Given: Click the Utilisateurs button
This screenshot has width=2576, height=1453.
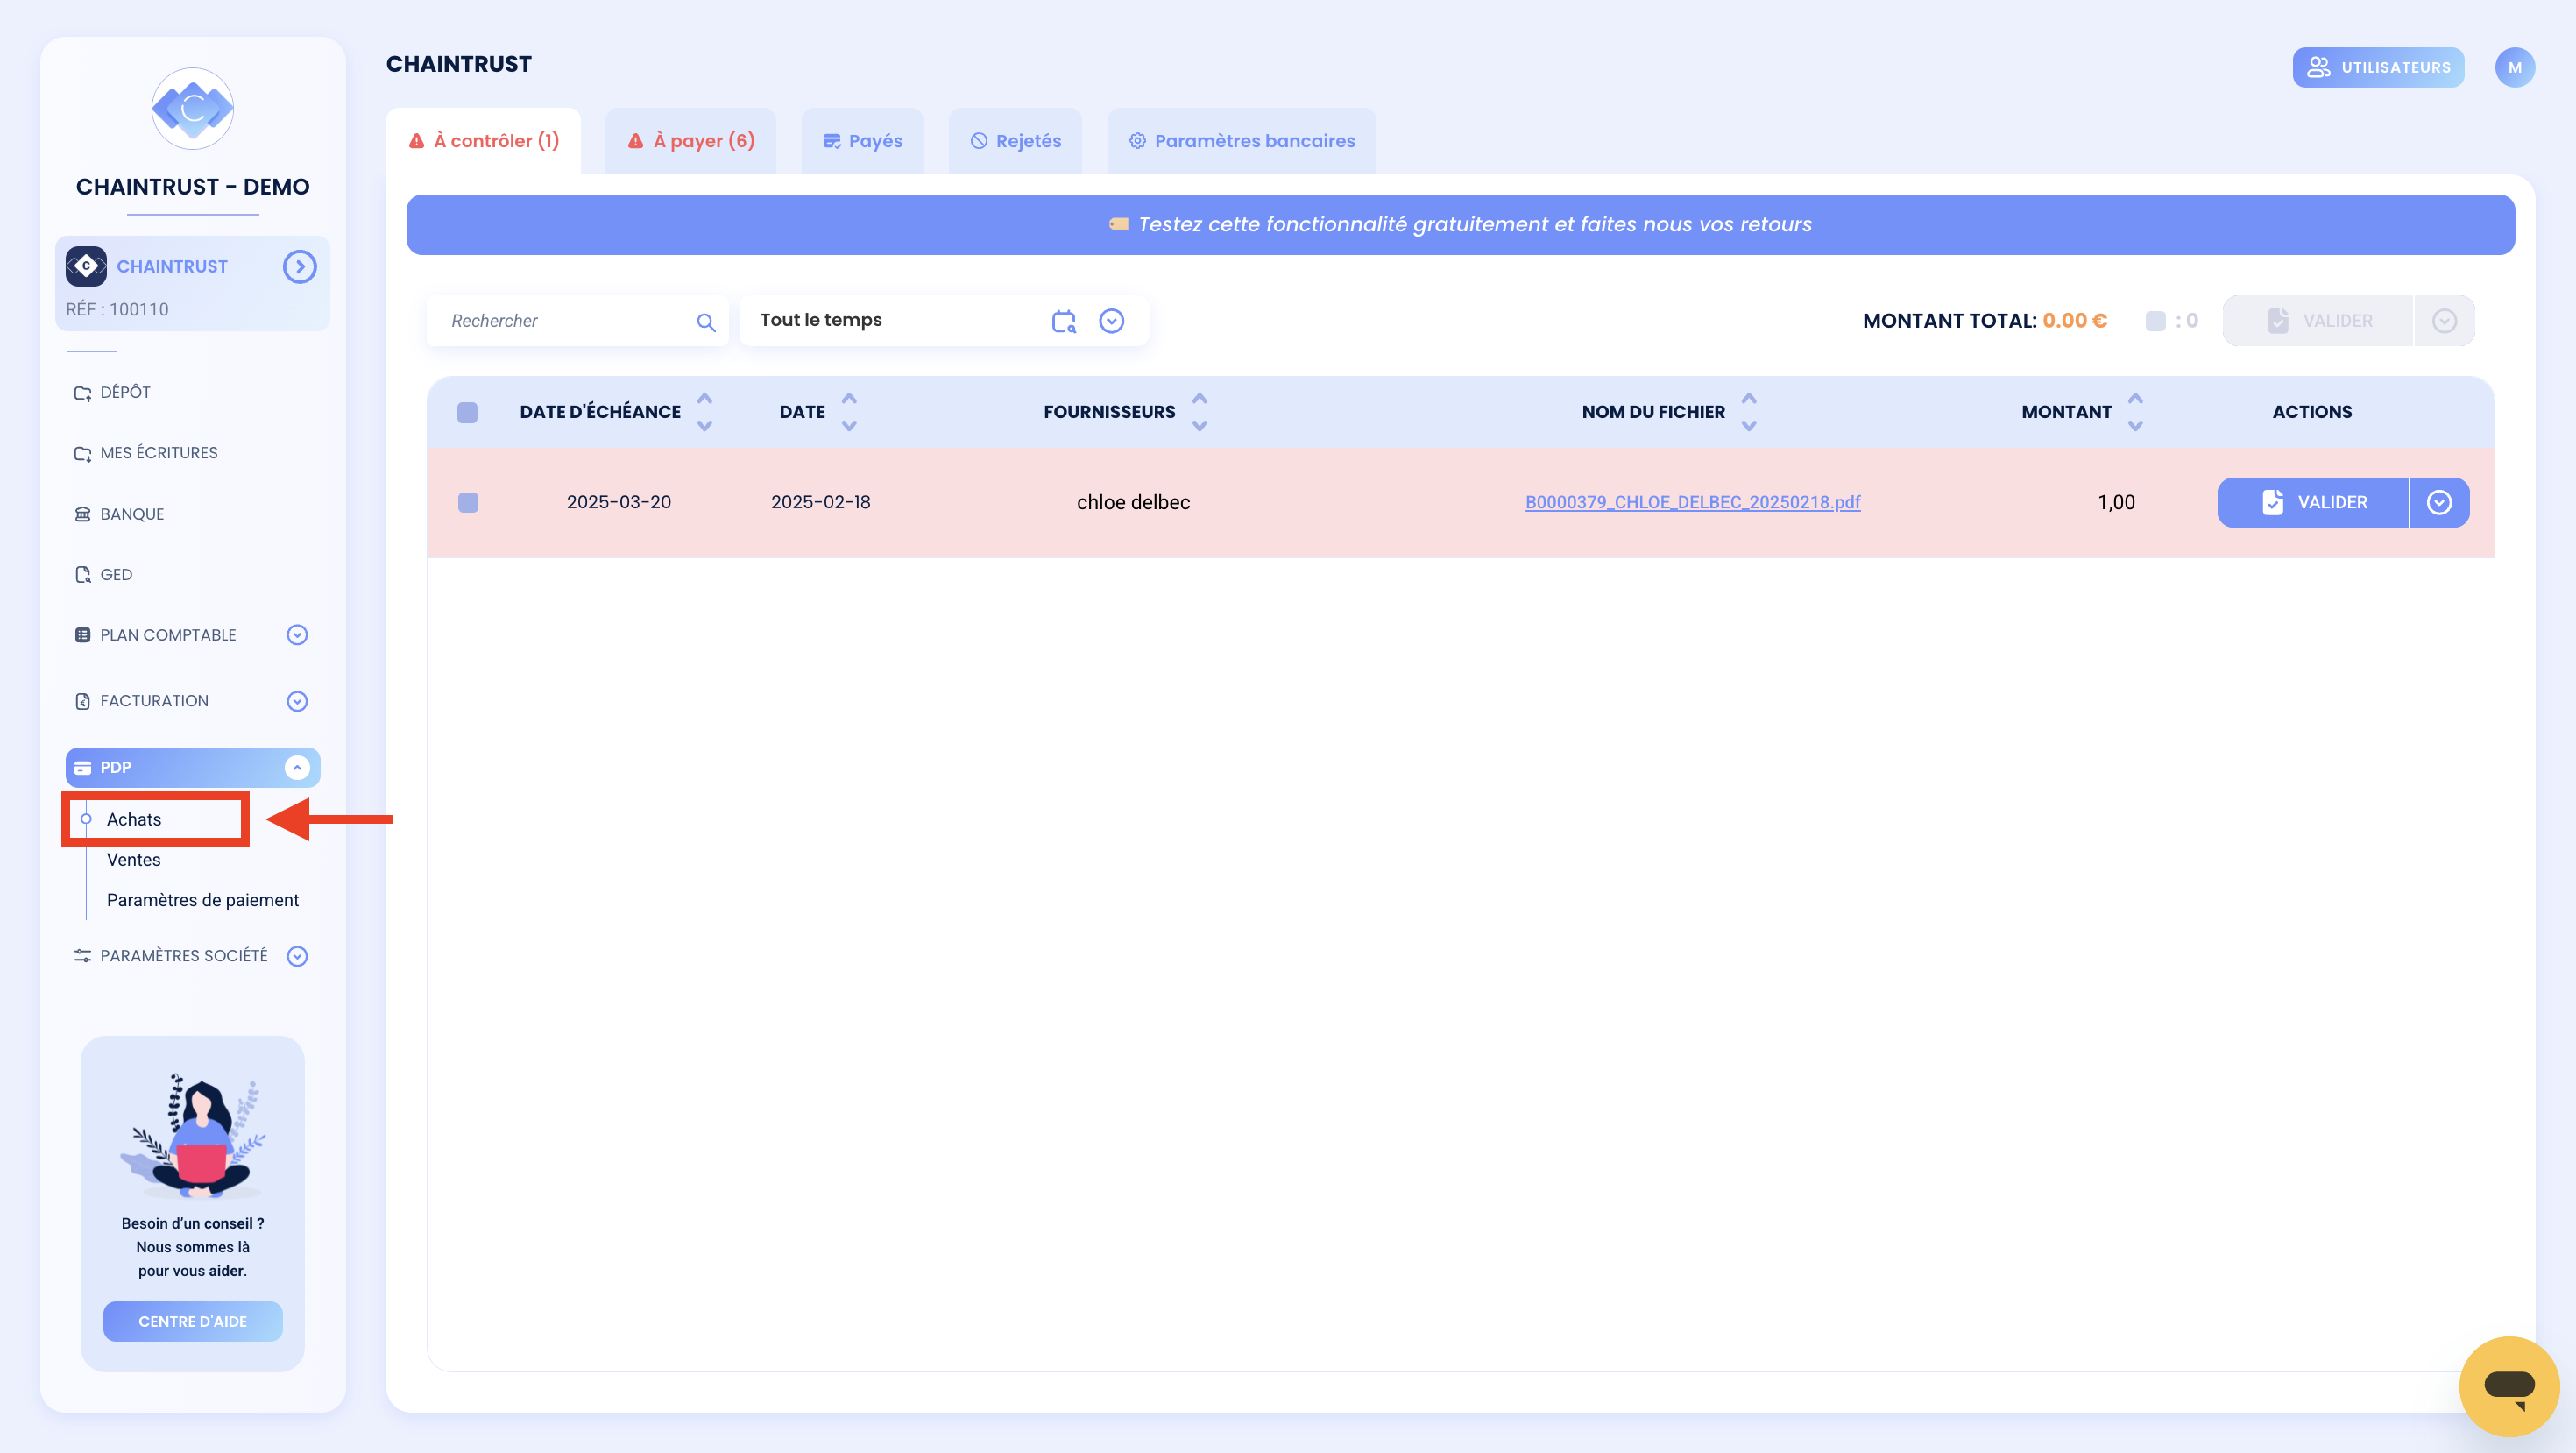Looking at the screenshot, I should 2378,68.
